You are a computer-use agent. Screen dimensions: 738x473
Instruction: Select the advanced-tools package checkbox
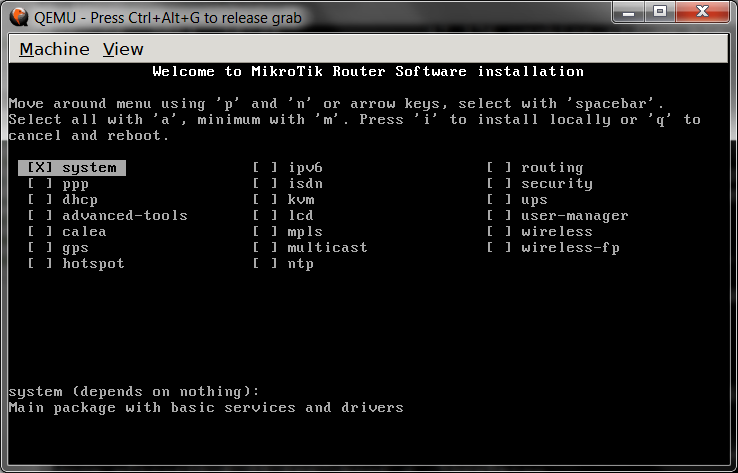point(40,216)
